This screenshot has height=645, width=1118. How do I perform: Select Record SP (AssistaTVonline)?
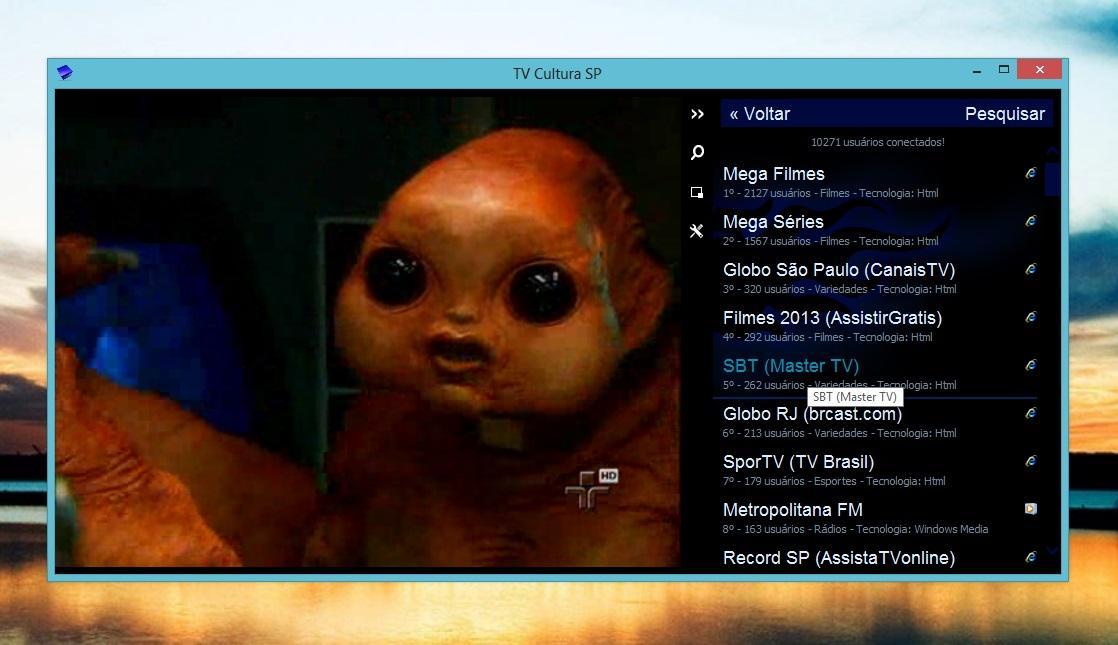(x=838, y=558)
